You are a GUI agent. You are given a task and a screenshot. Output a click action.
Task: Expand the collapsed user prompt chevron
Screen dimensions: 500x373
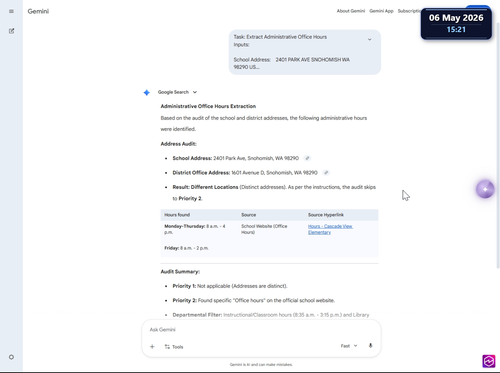pyautogui.click(x=369, y=39)
